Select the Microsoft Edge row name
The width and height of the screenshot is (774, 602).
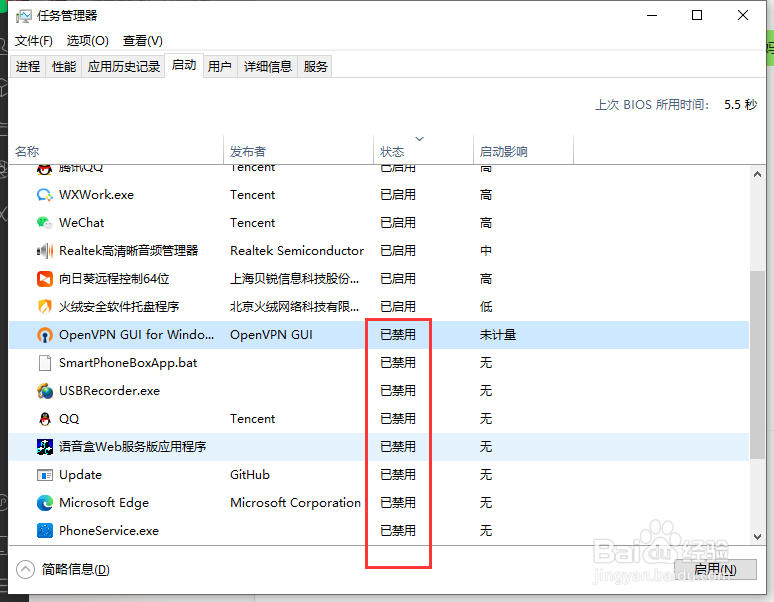point(104,503)
